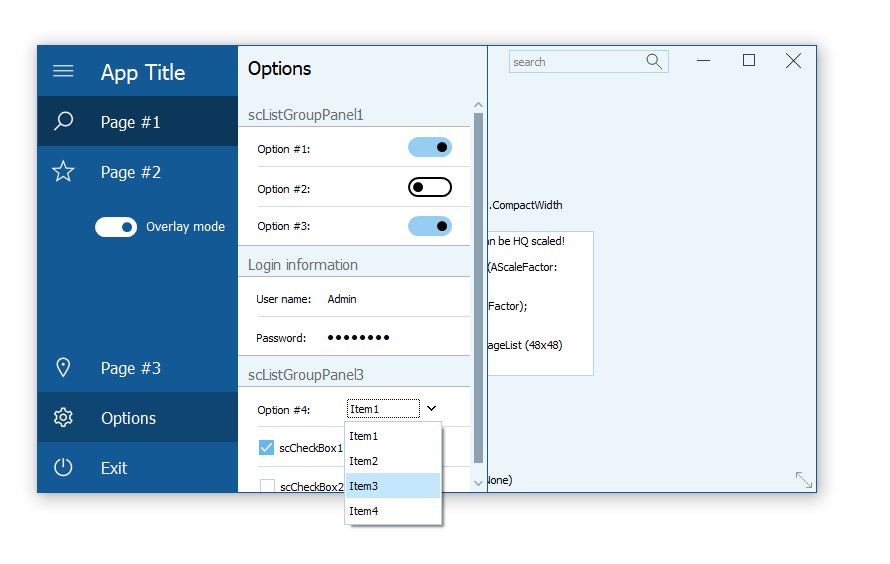Choose highlighted Item3 in dropdown list
This screenshot has height=564, width=890.
tap(393, 486)
